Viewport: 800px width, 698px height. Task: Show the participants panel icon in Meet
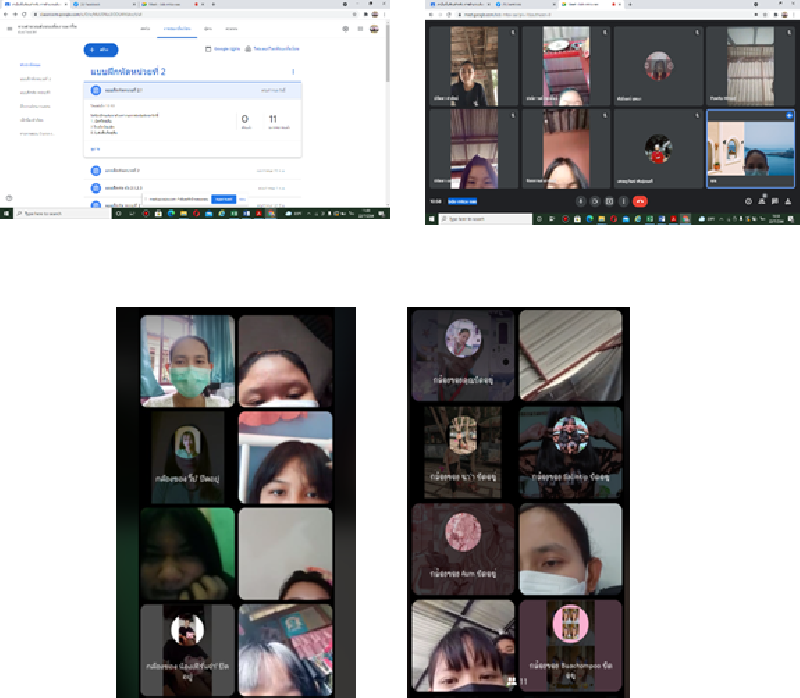pyautogui.click(x=762, y=201)
